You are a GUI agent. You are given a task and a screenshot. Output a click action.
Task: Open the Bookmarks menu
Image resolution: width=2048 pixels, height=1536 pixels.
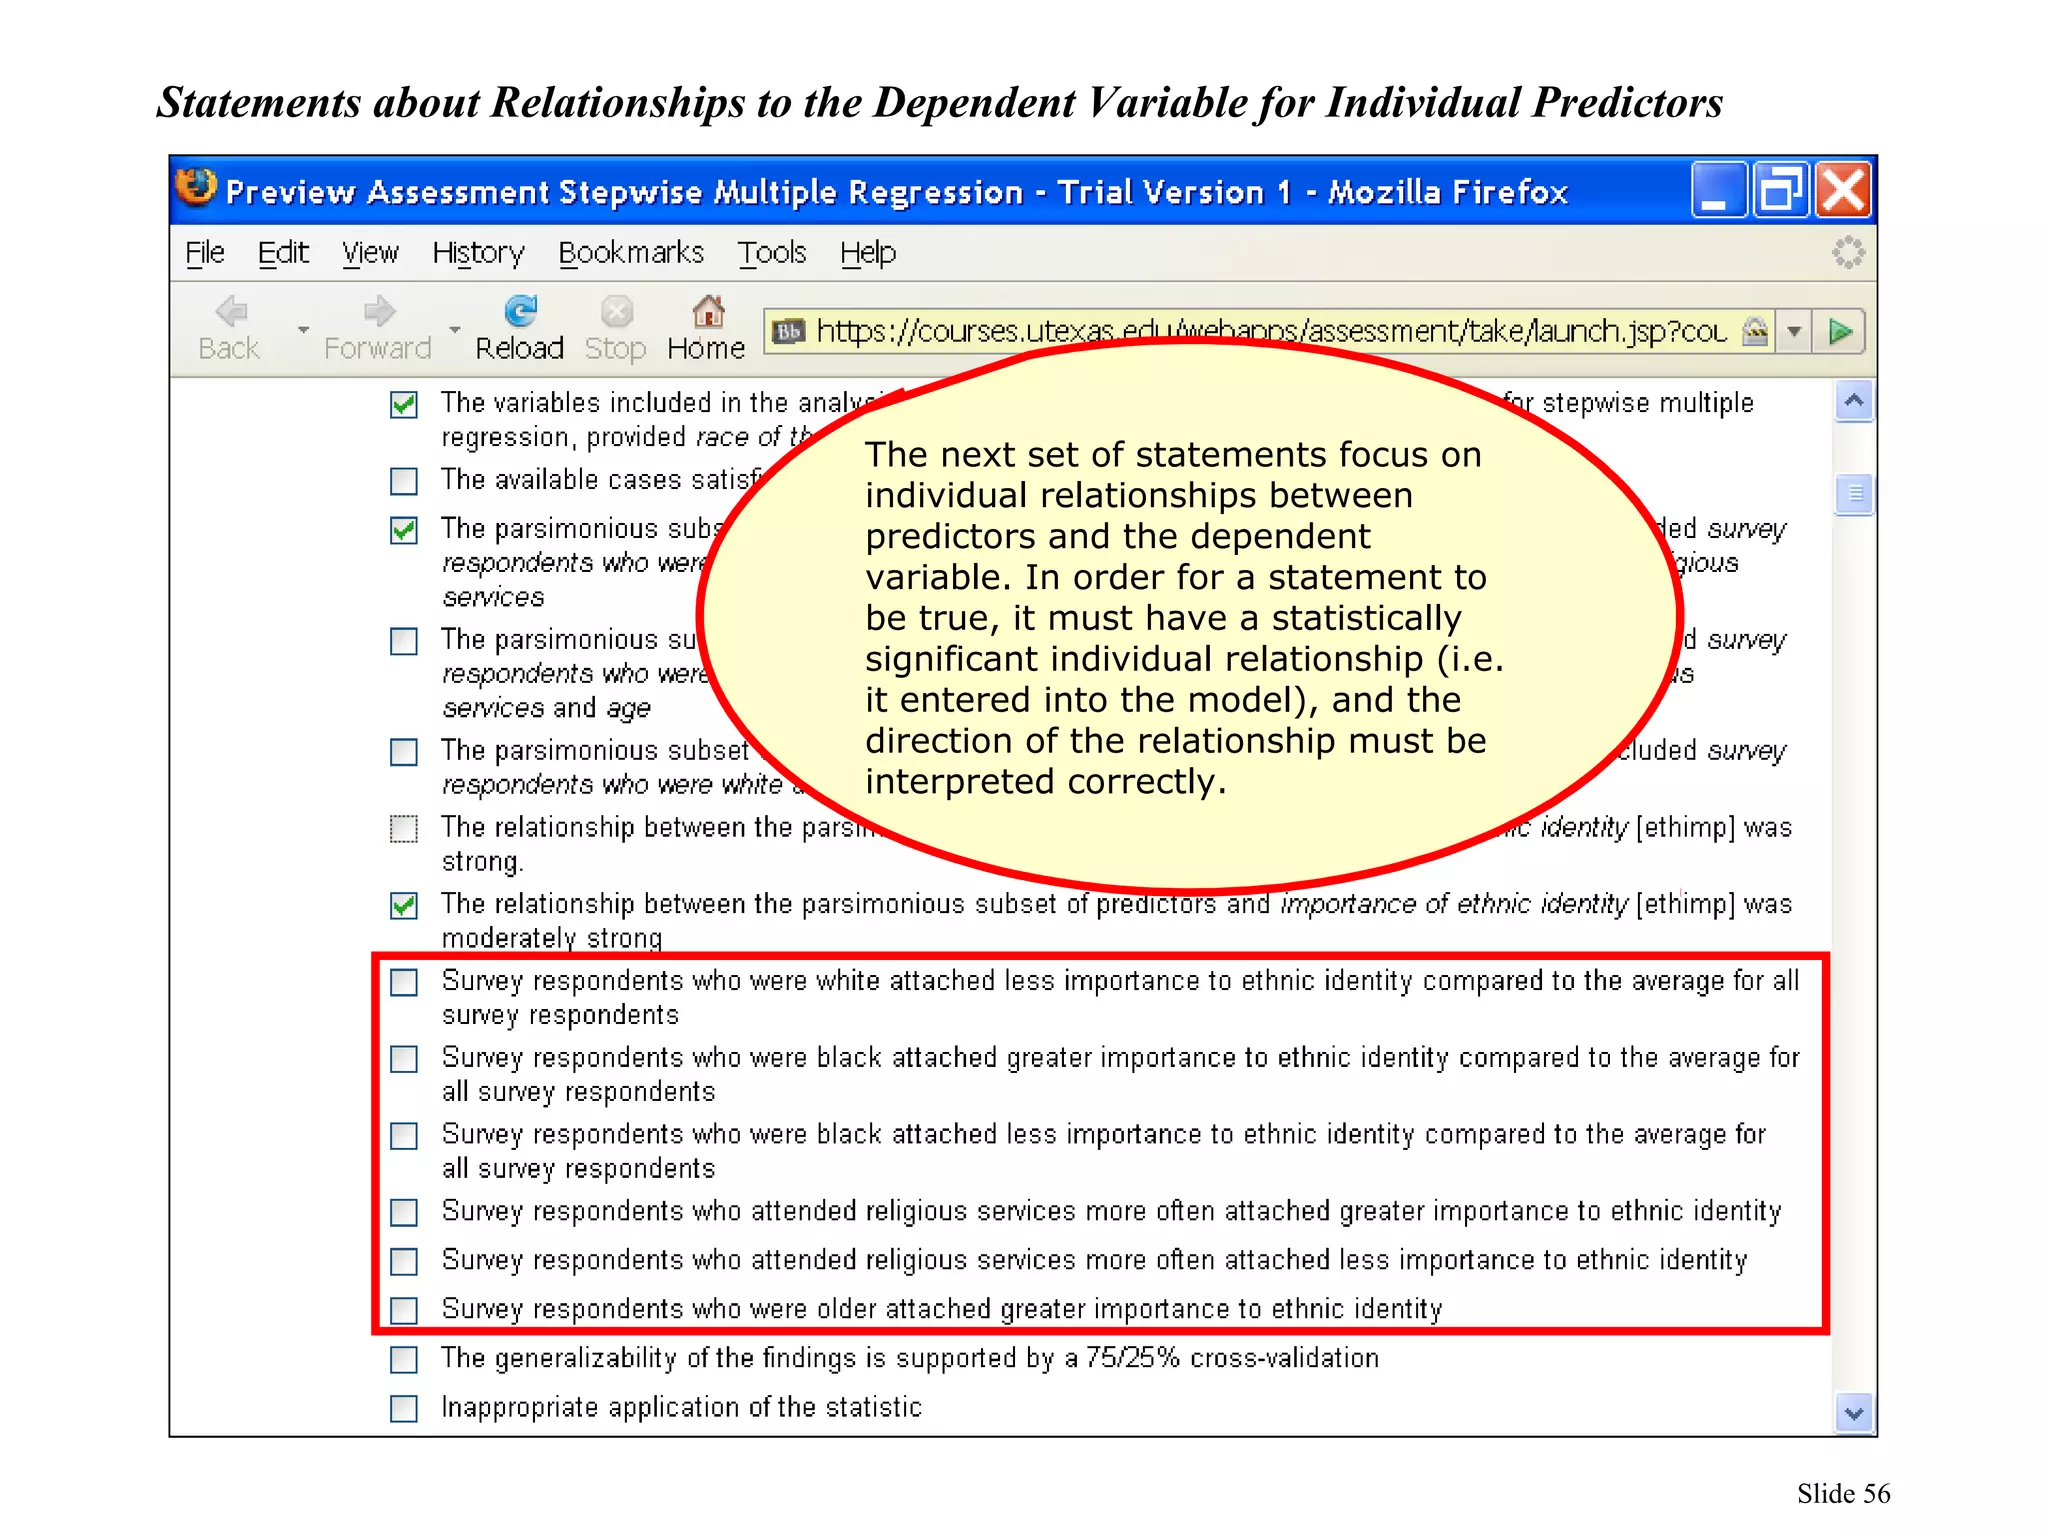click(x=631, y=253)
